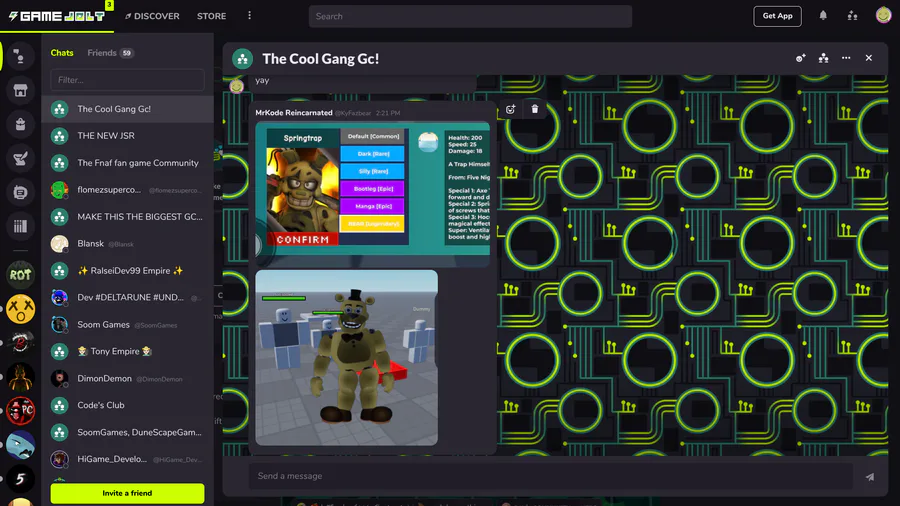Image resolution: width=900 pixels, height=506 pixels.
Task: Switch to the Chats tab
Action: (x=62, y=53)
